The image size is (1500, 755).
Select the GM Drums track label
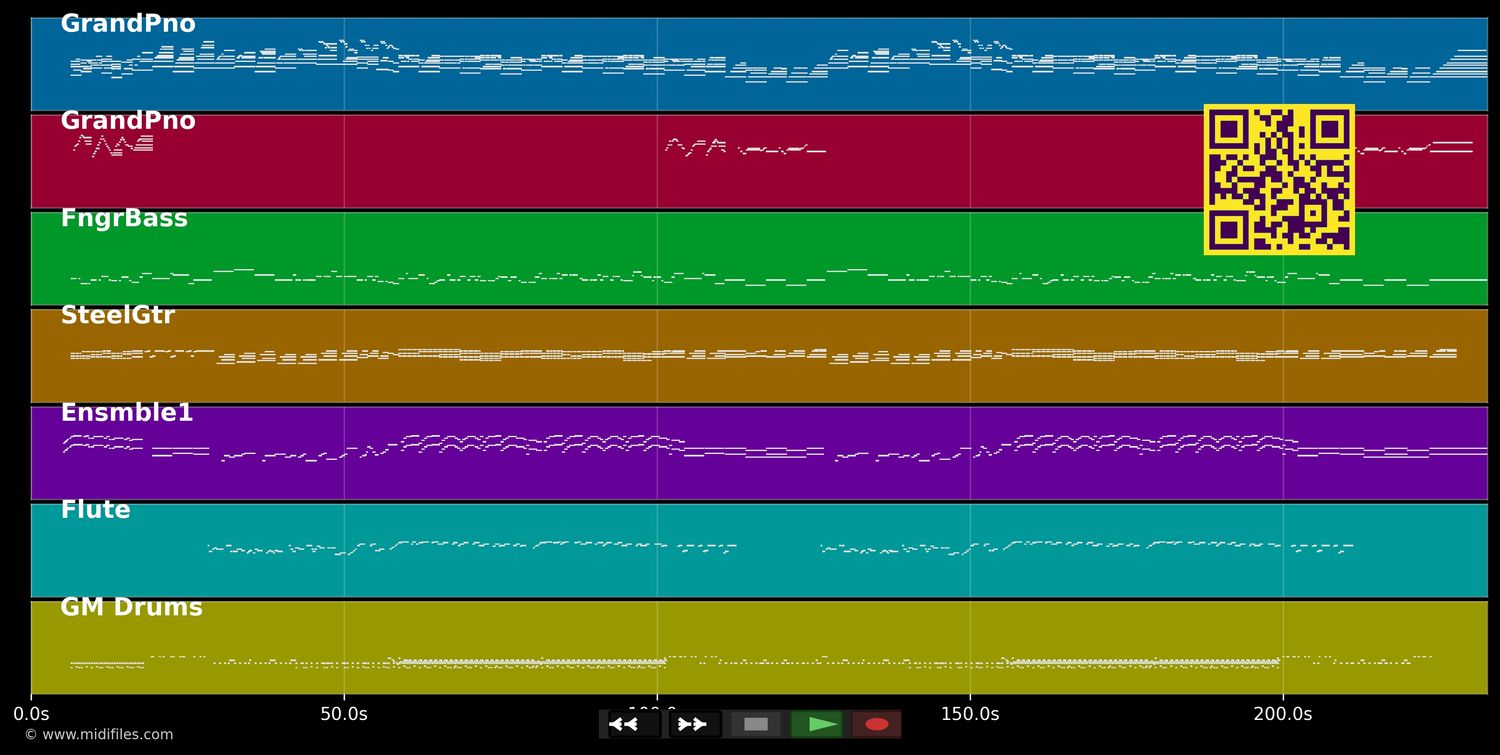click(x=131, y=607)
